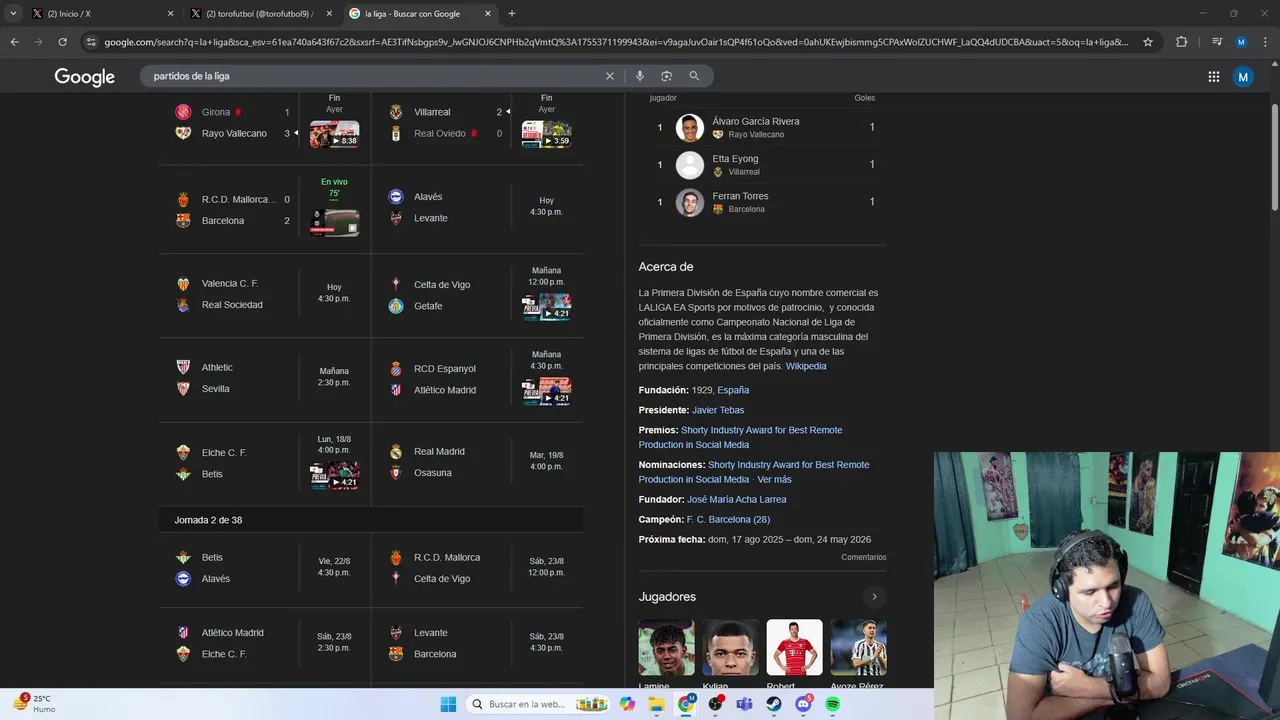Open Betis vs Alavés jornada 2 match
1280x720 pixels.
(264, 568)
